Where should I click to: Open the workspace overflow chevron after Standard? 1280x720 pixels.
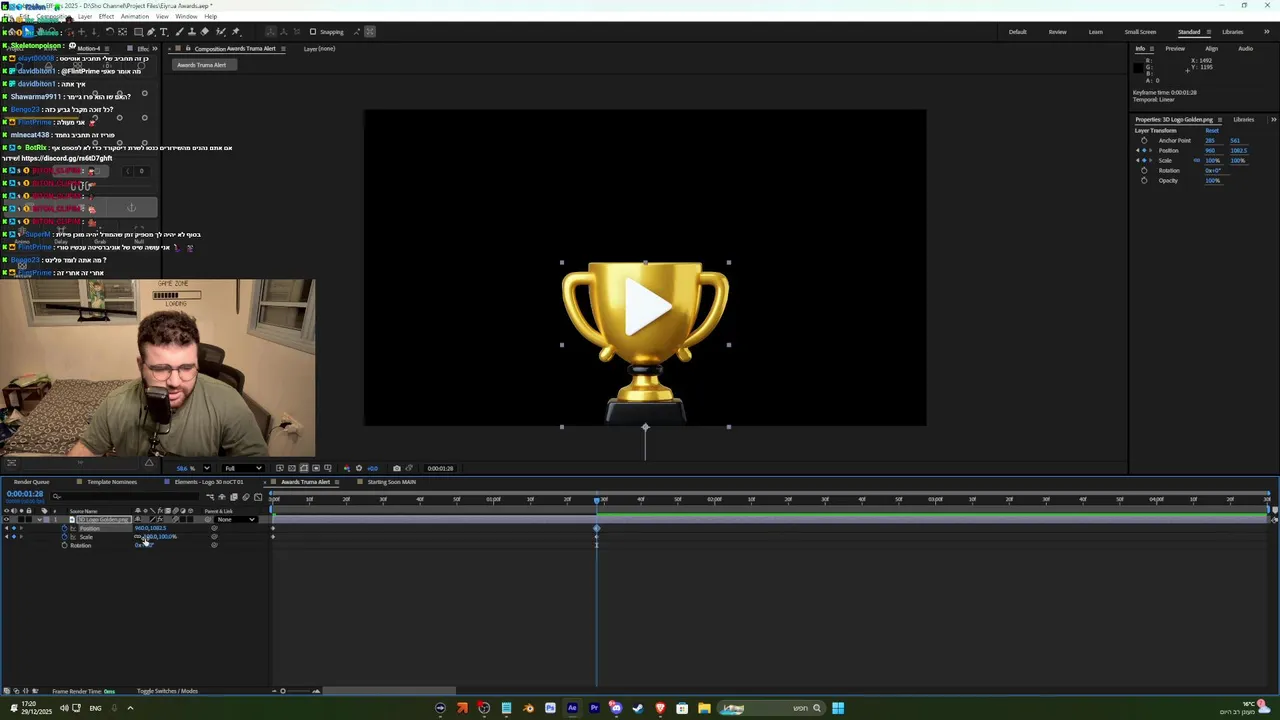click(1267, 32)
